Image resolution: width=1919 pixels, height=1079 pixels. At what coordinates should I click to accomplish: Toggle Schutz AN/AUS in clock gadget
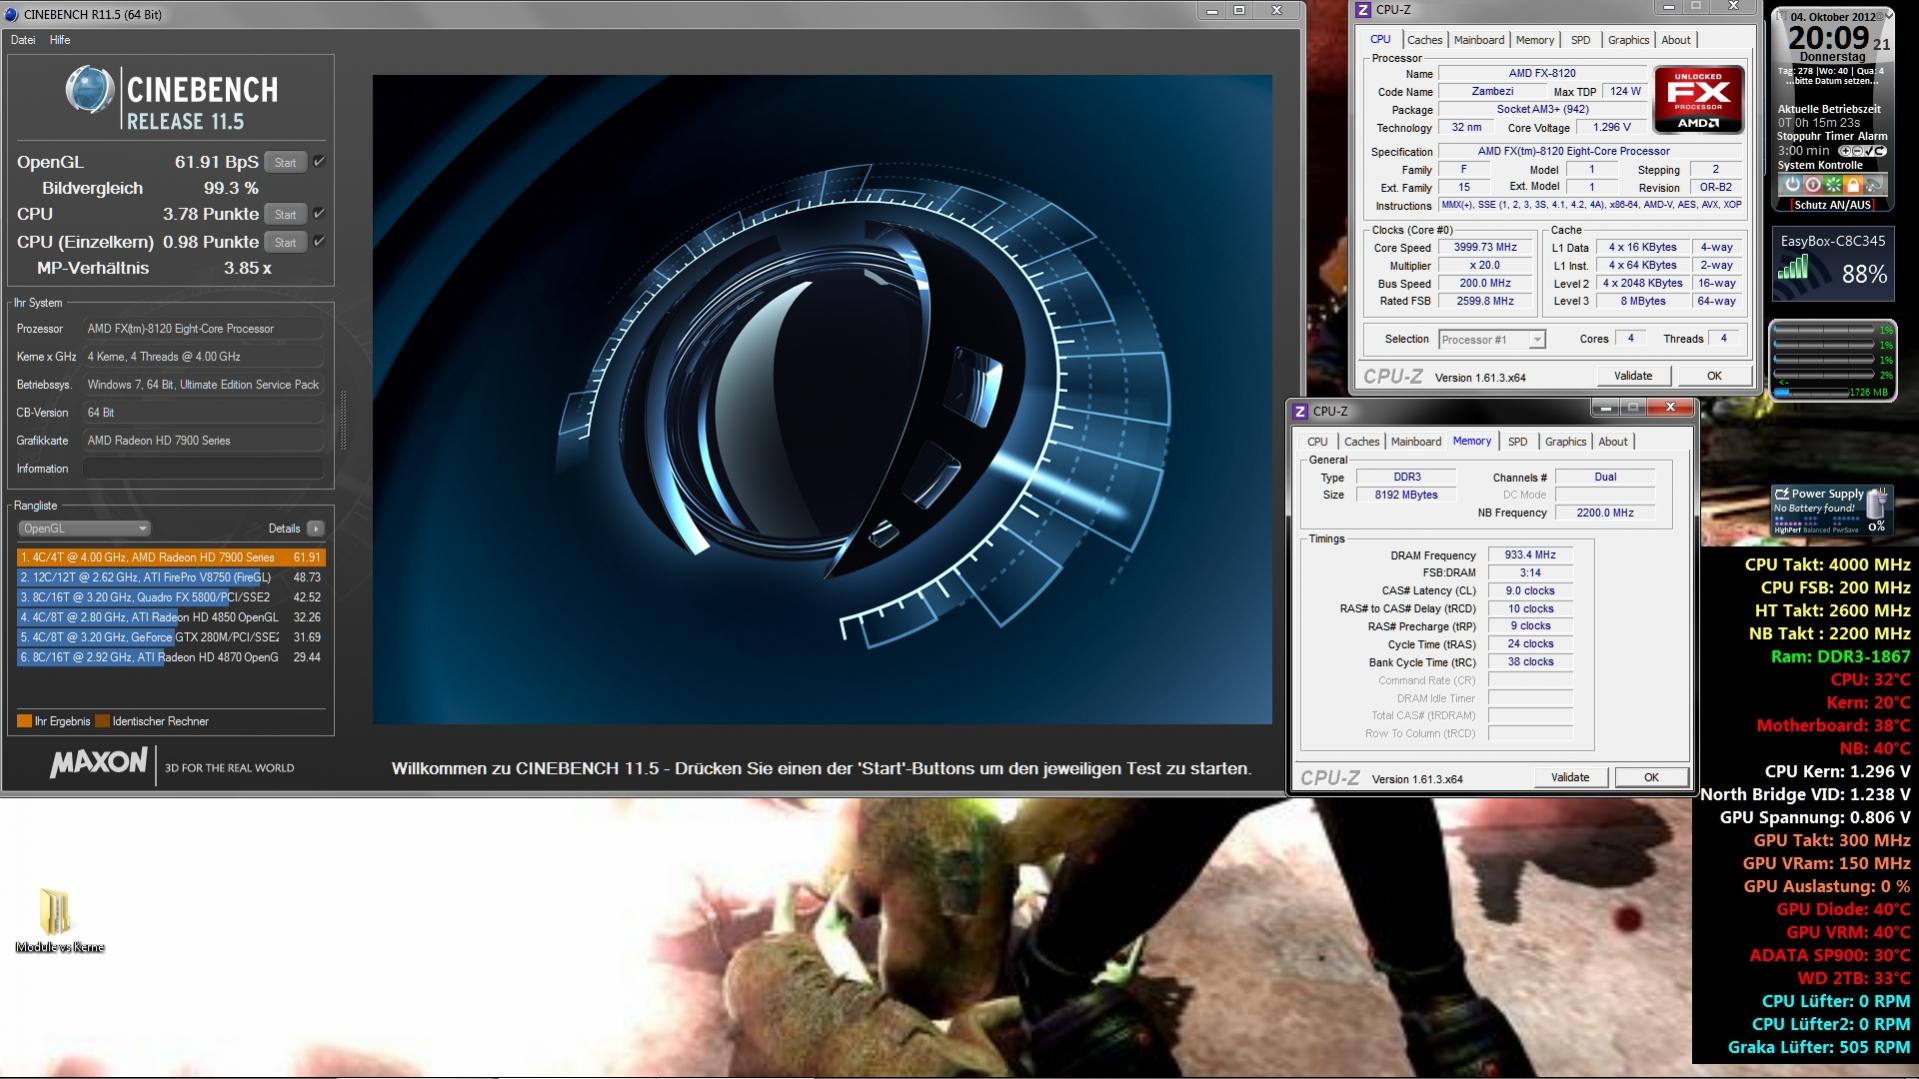[1832, 205]
